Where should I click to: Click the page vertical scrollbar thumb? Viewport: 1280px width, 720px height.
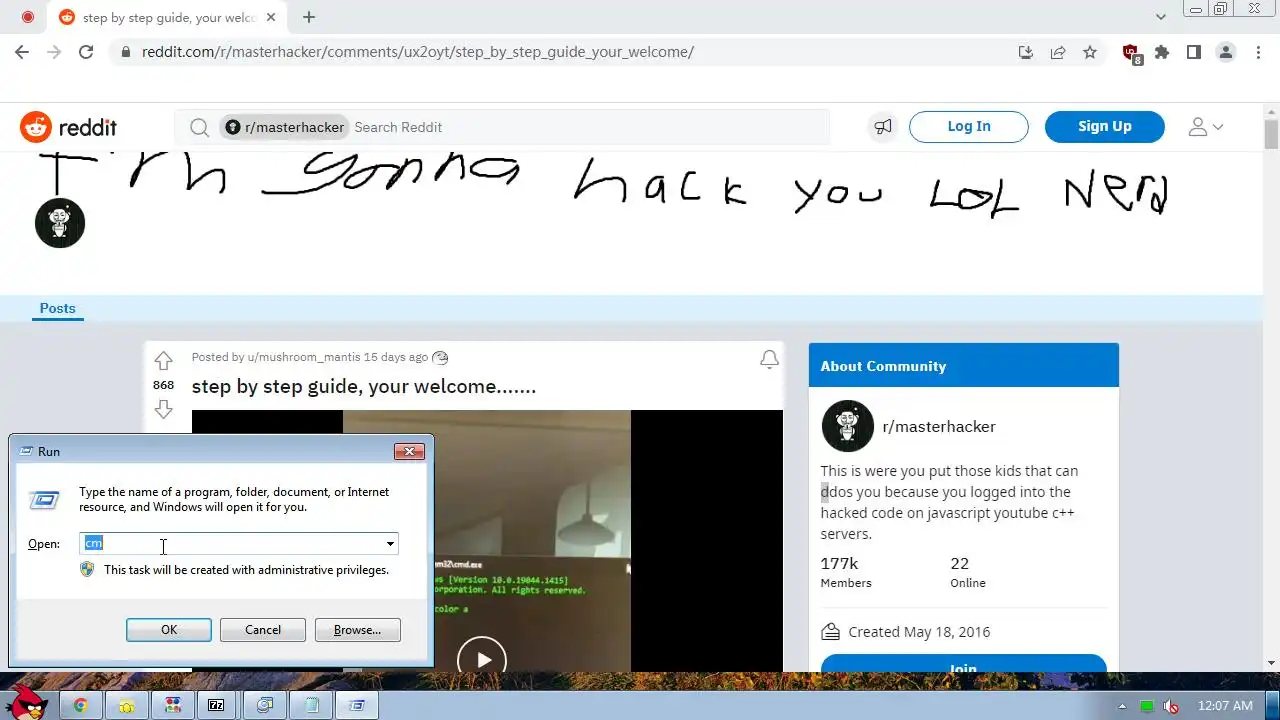pos(1271,133)
